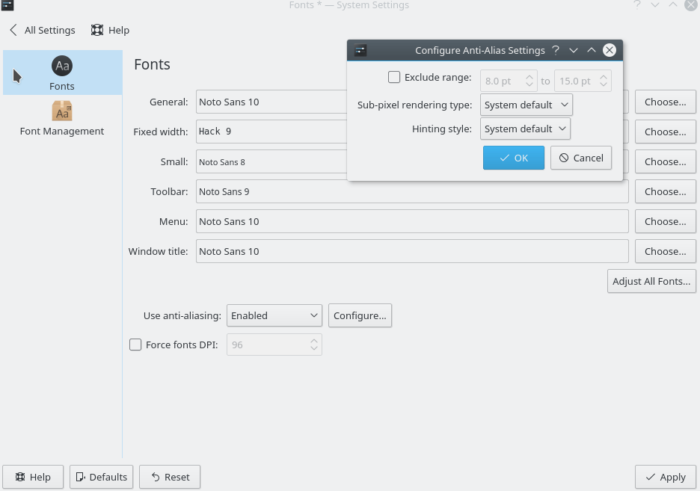Image resolution: width=700 pixels, height=491 pixels.
Task: Confirm anti-alias dialog with OK
Action: 513,158
